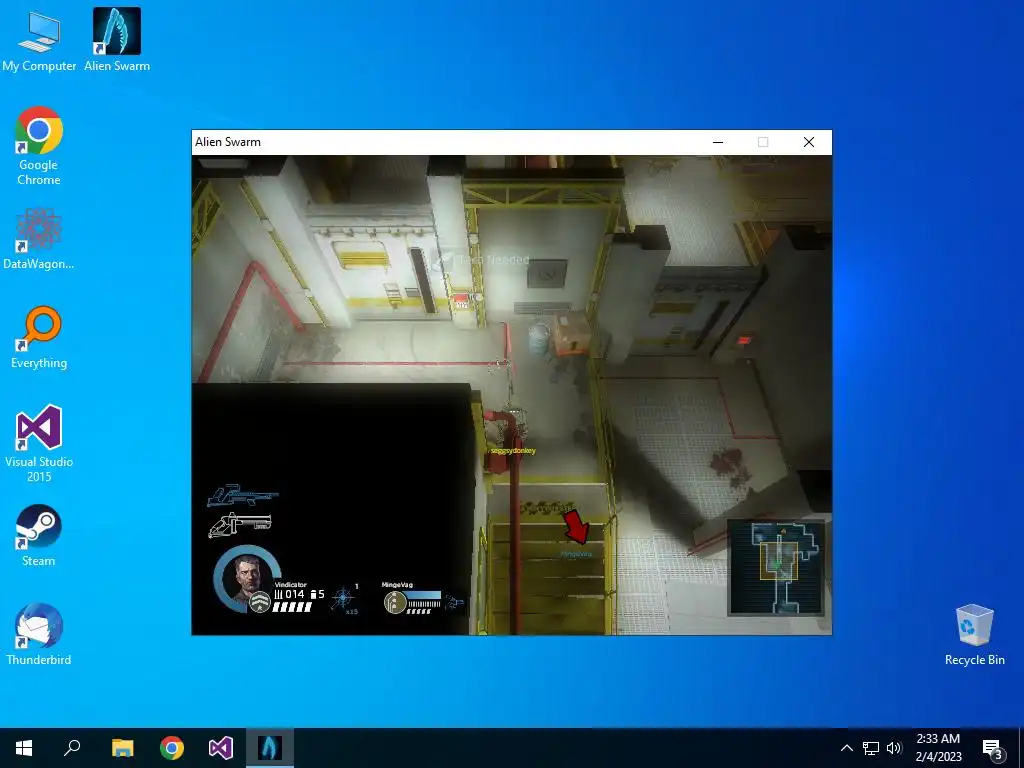Minimize the Alien Swarm window
The height and width of the screenshot is (768, 1024).
click(x=718, y=142)
